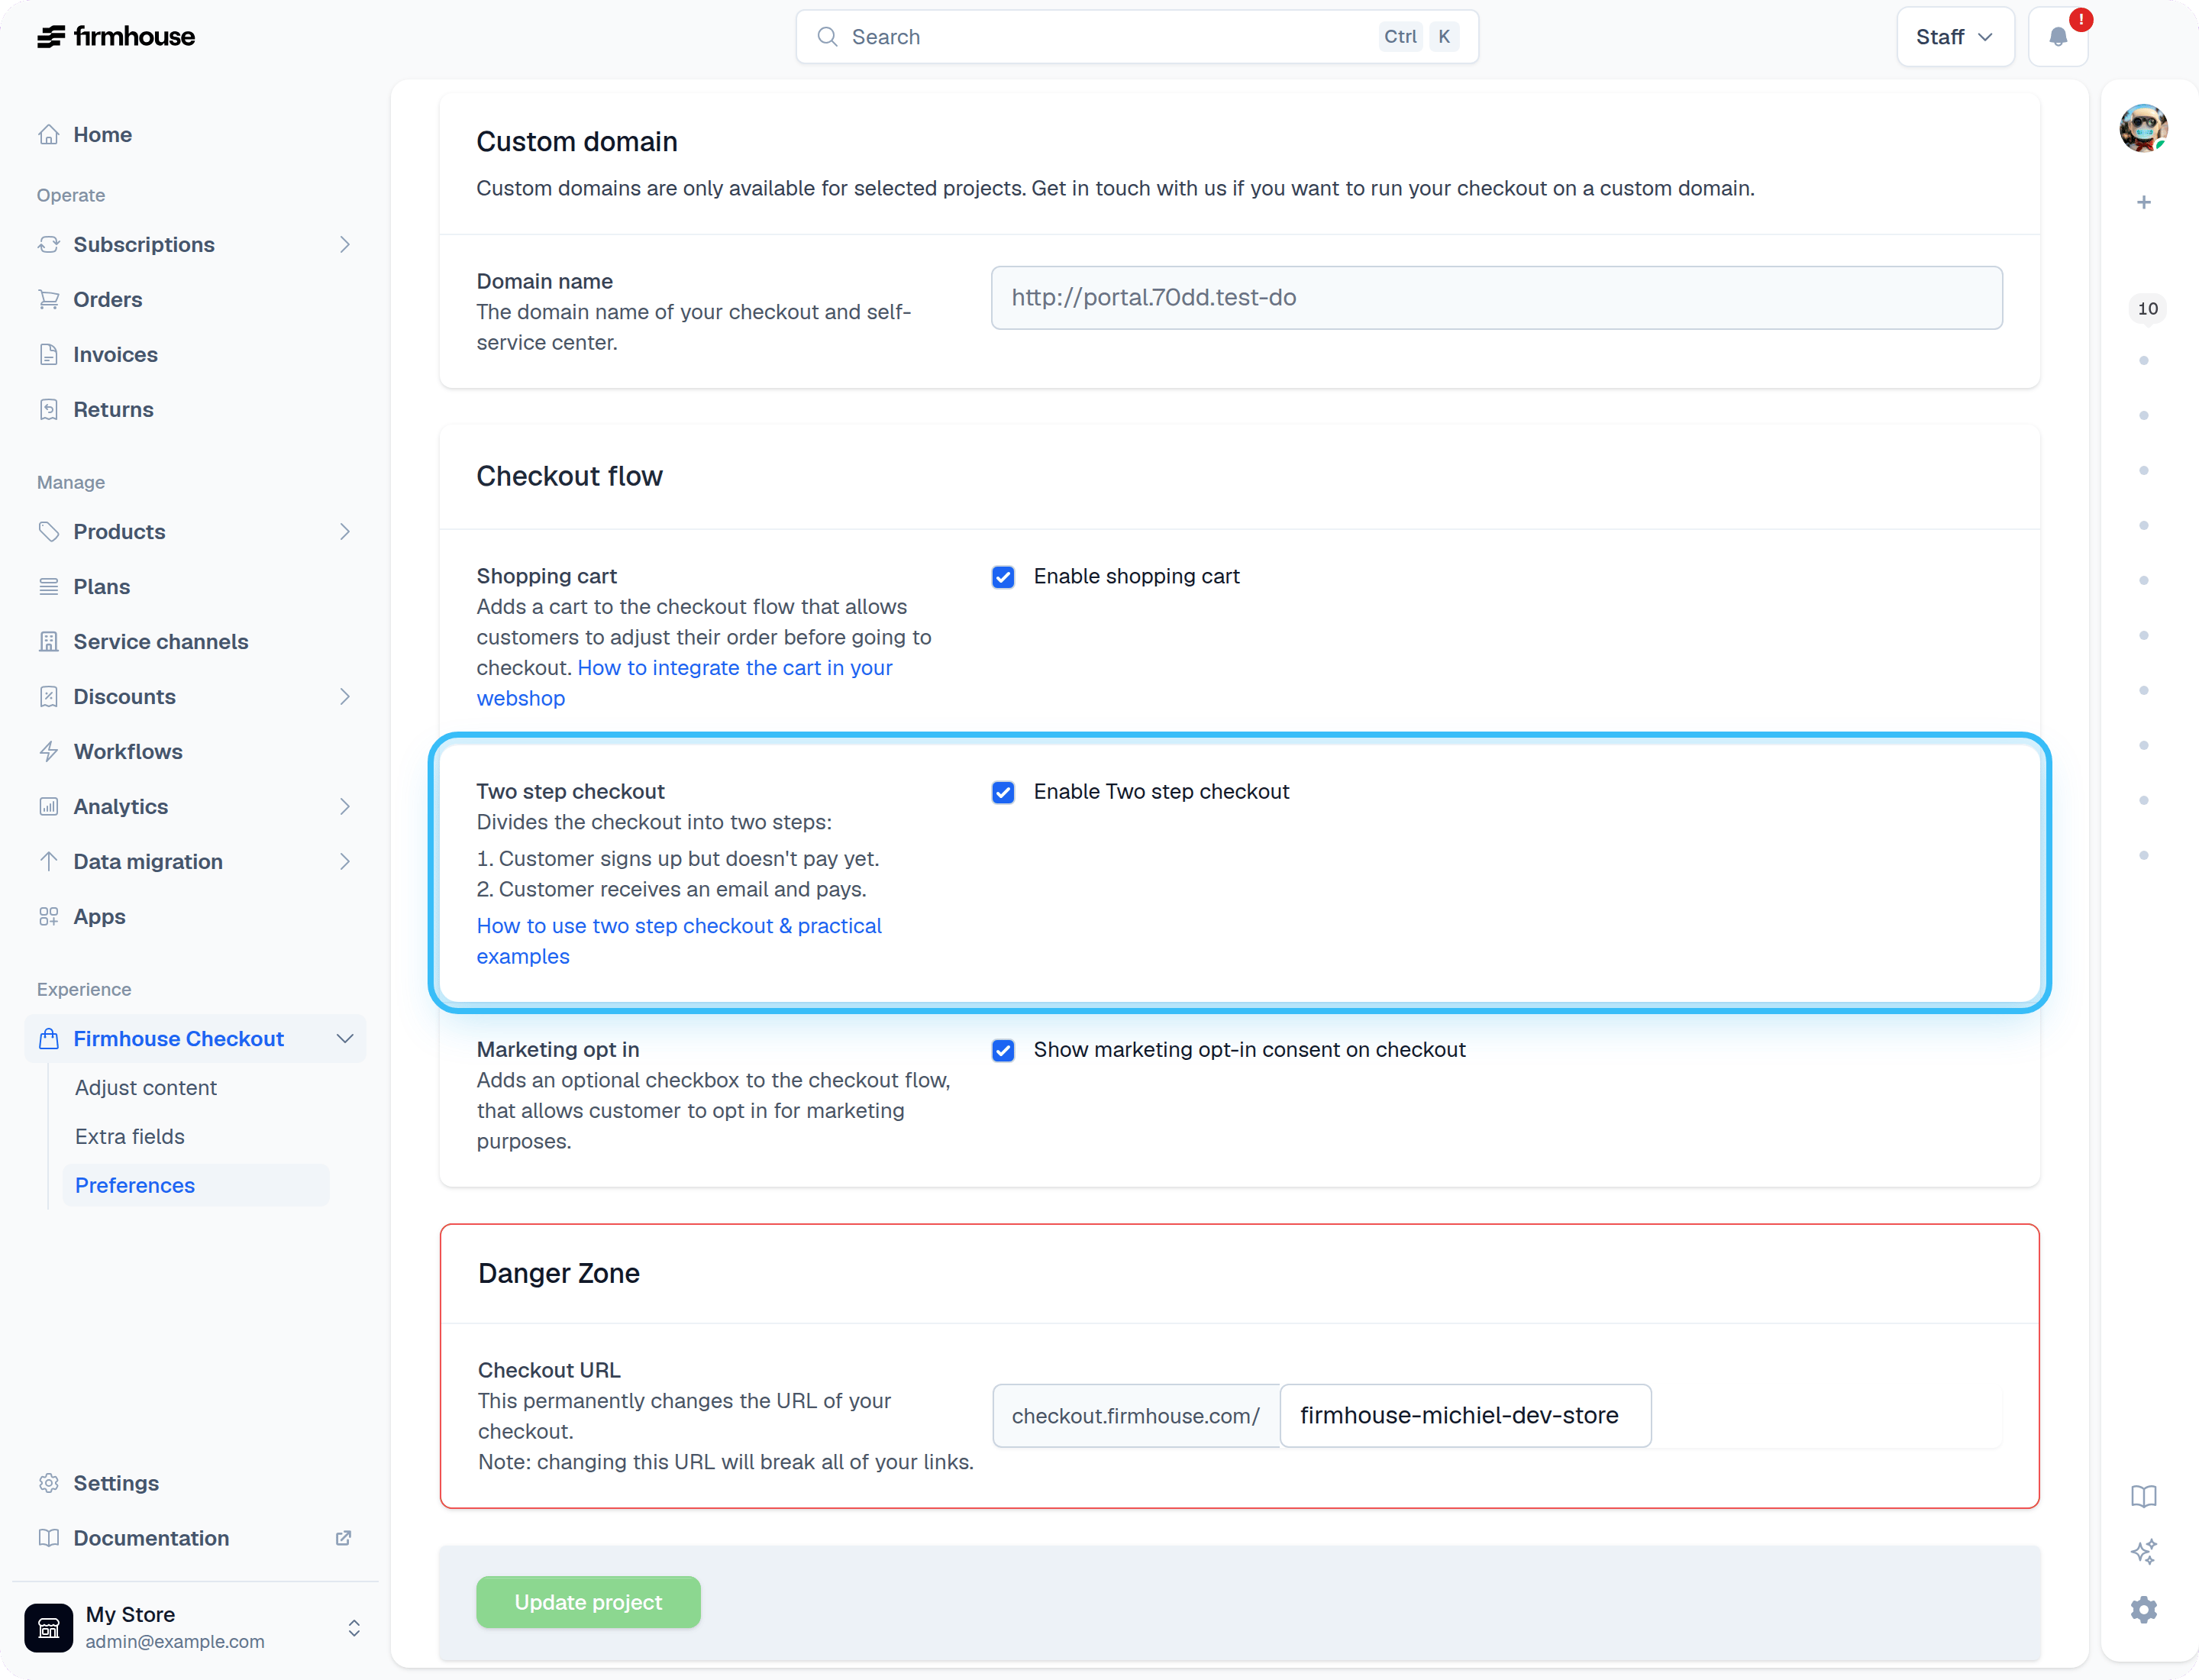Expand the Discounts menu chevron
This screenshot has height=1680, width=2199.
(x=345, y=697)
